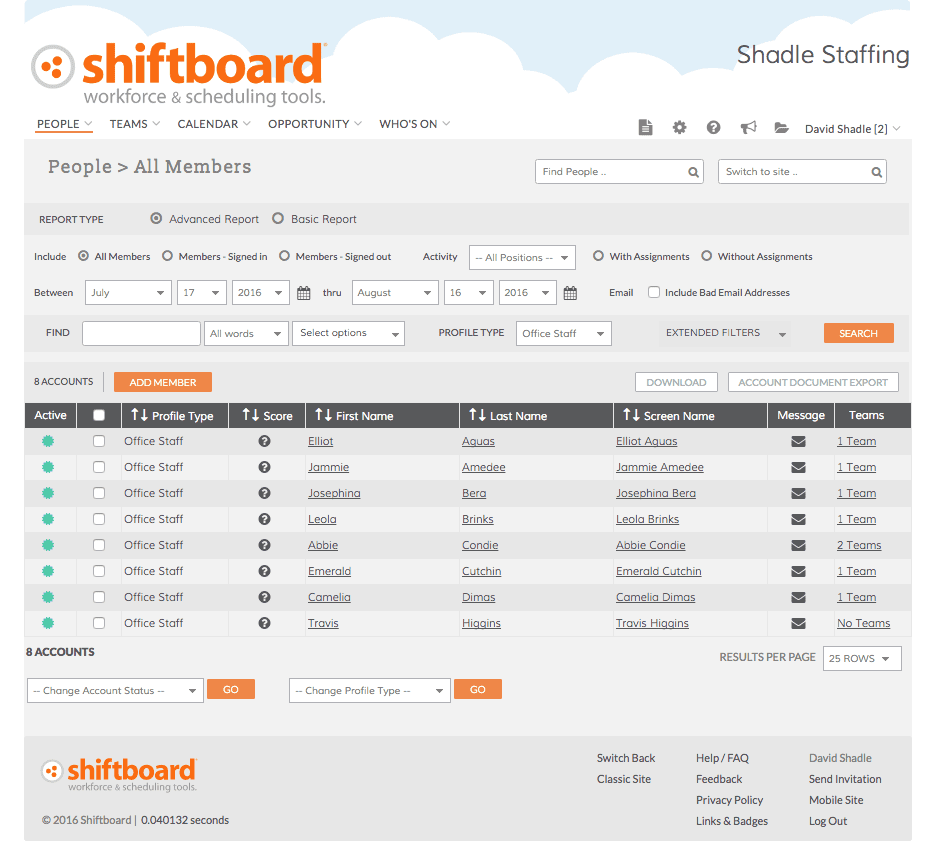
Task: Open Change Account Status dropdown
Action: click(115, 690)
